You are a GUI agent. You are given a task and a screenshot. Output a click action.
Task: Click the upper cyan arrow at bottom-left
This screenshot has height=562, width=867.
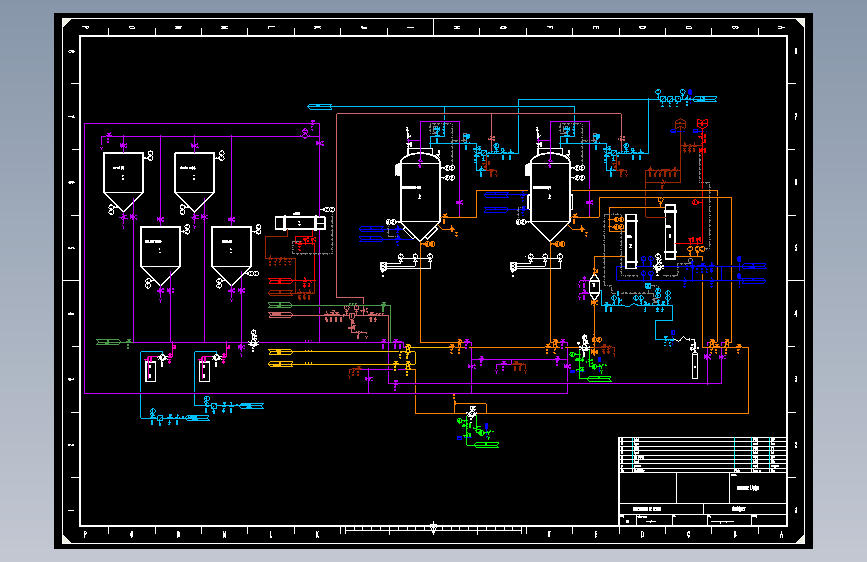[x=252, y=406]
